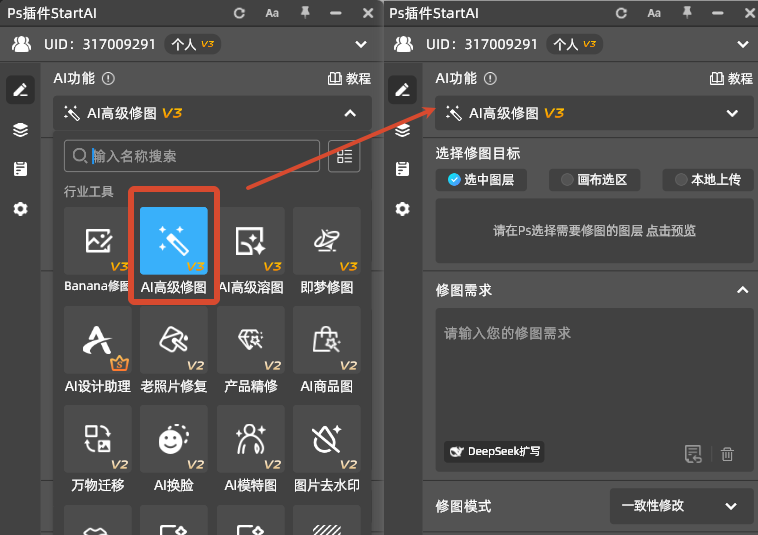
Task: Expand account dropdown chevron in left panel
Action: (x=361, y=44)
